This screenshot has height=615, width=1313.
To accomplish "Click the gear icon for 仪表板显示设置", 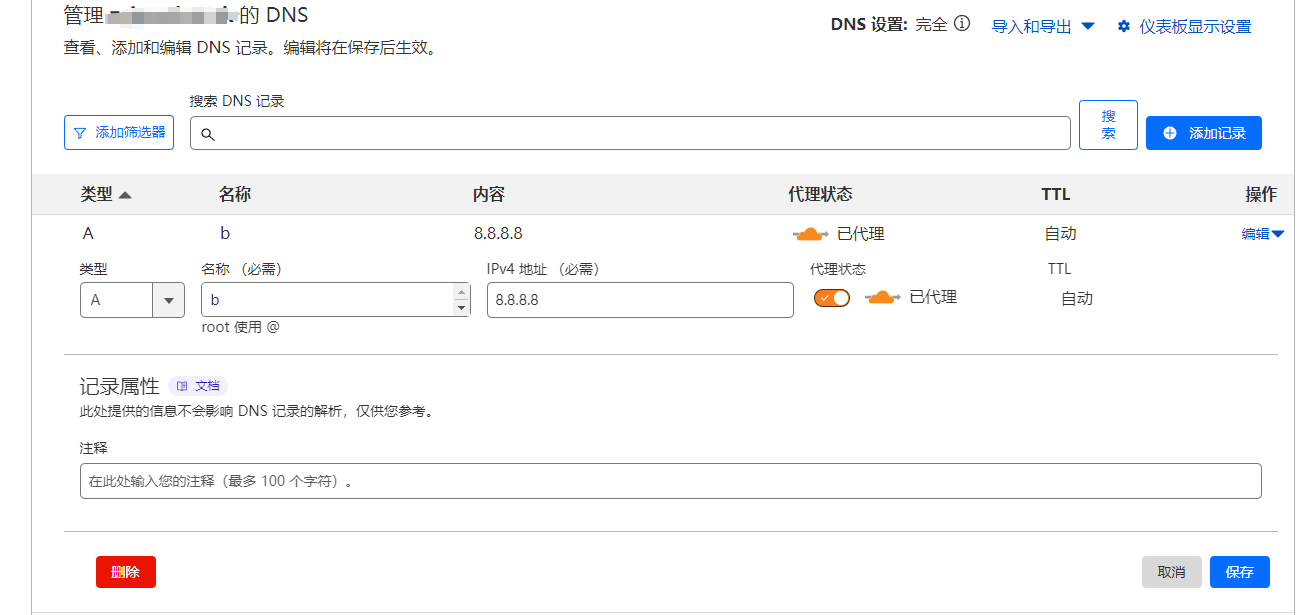I will pyautogui.click(x=1124, y=27).
